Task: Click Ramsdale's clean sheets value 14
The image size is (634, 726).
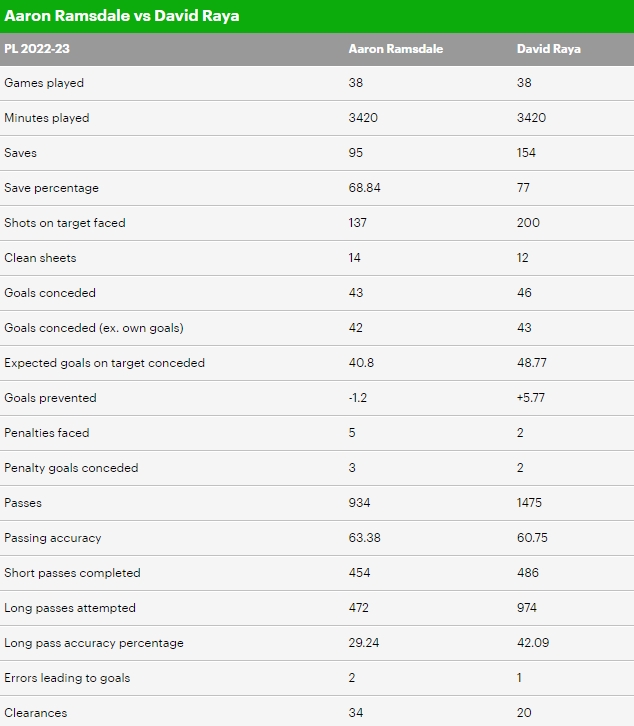Action: [355, 258]
